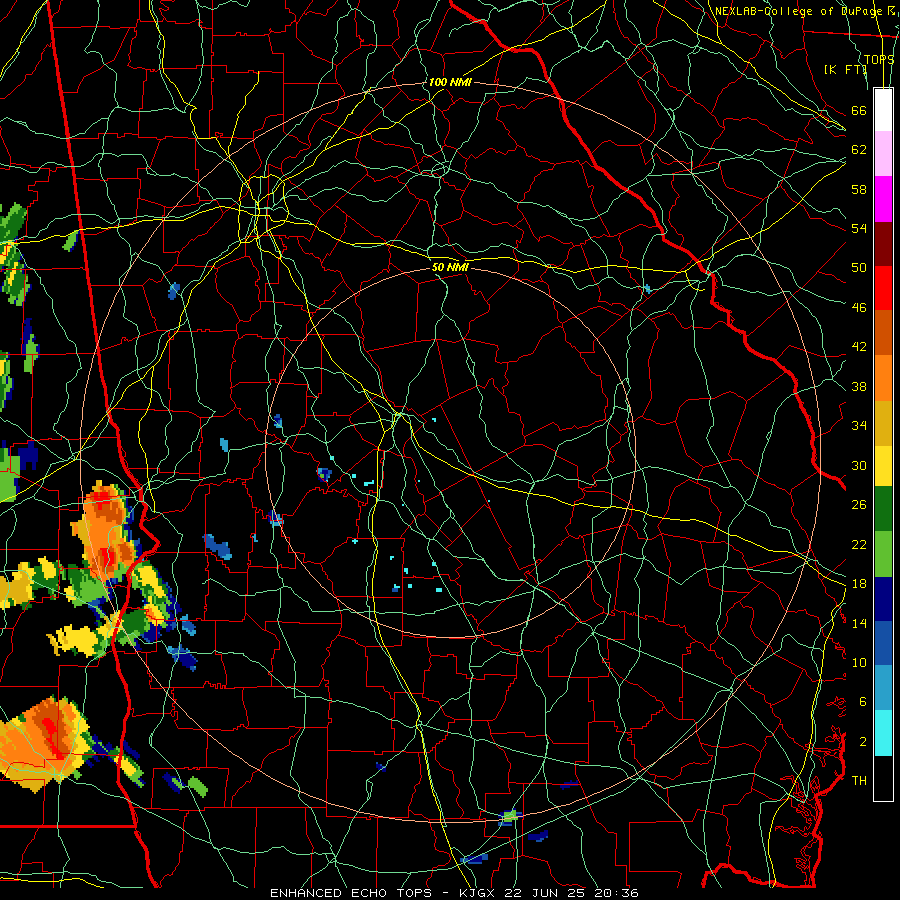Viewport: 900px width, 900px height.
Task: Click the "100 NMI" range ring label
Action: (450, 82)
